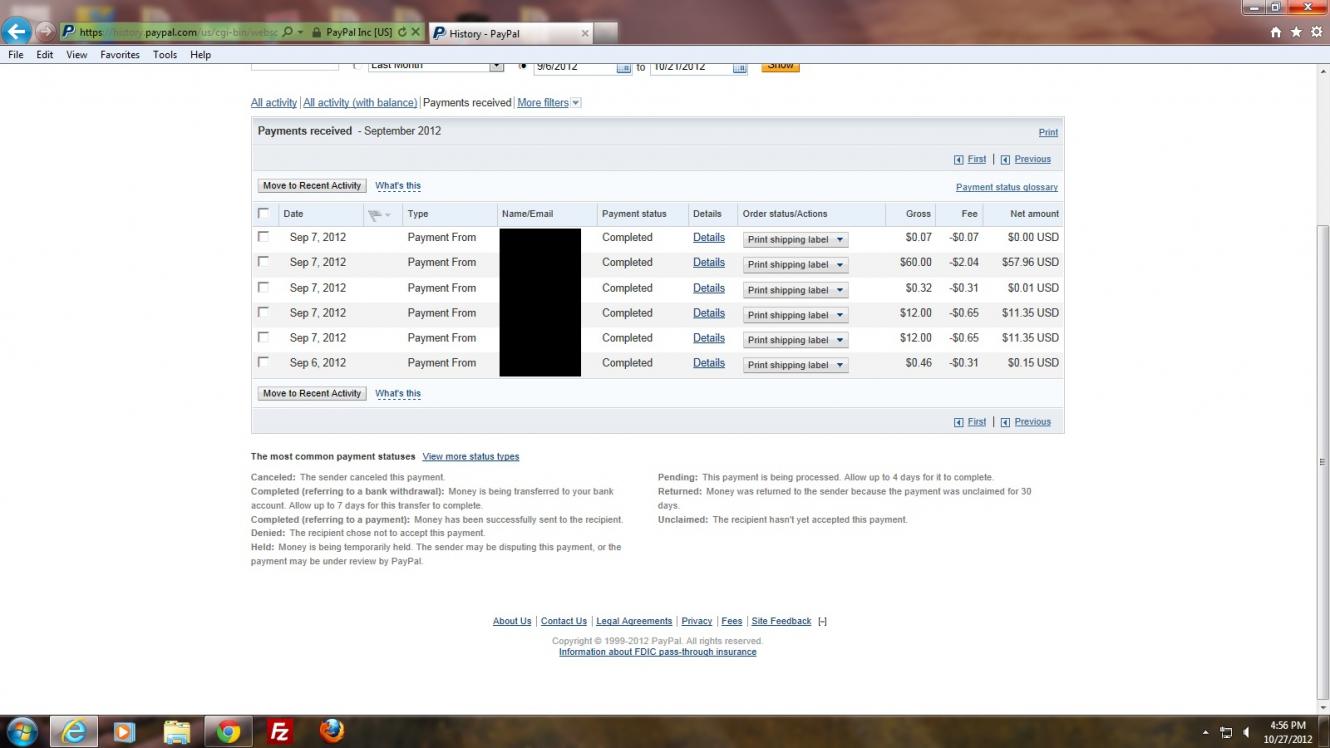The height and width of the screenshot is (748, 1330).
Task: Click the Show button
Action: pyautogui.click(x=780, y=66)
